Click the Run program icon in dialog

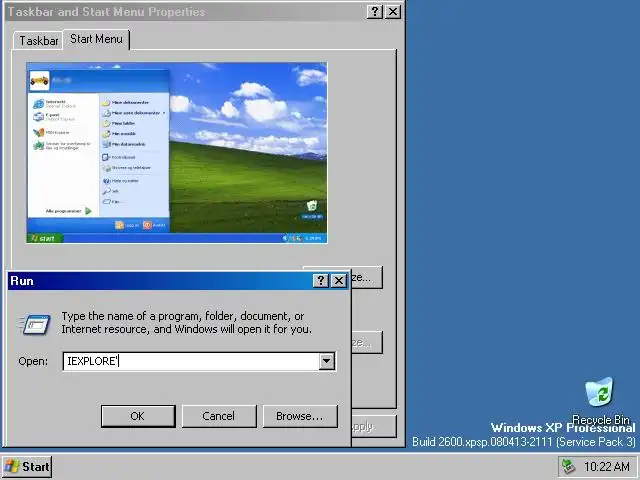click(x=35, y=324)
